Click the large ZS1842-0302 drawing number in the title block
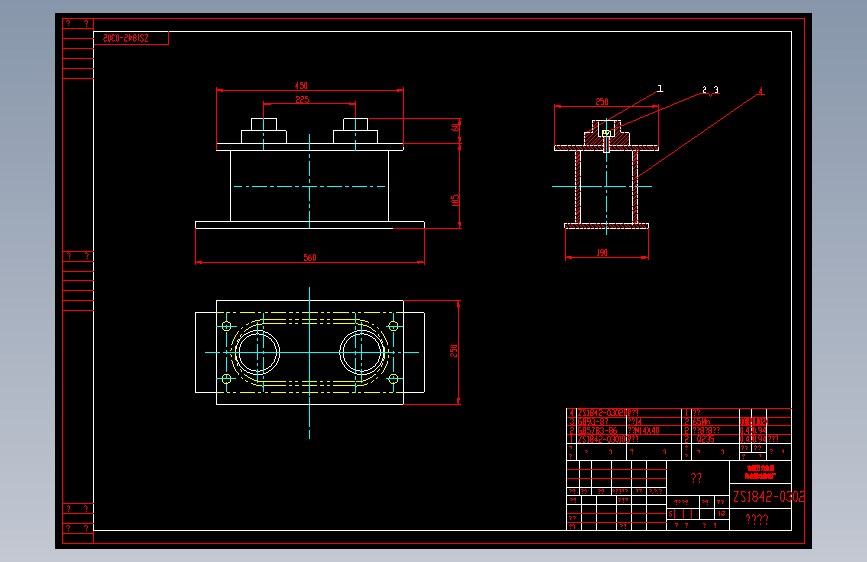The image size is (867, 562). (x=769, y=497)
